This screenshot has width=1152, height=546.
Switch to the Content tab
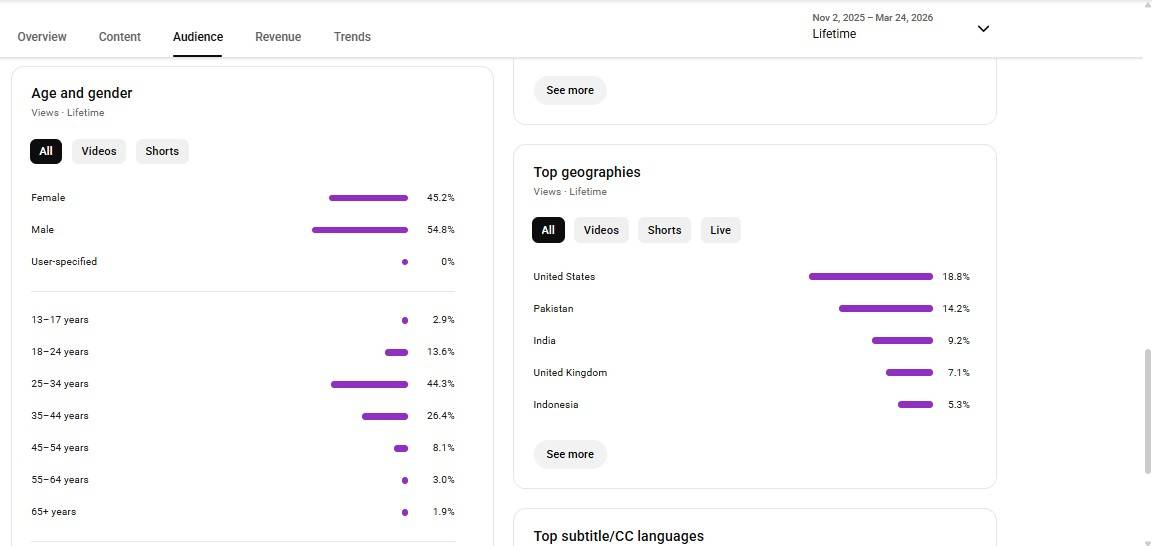click(120, 37)
